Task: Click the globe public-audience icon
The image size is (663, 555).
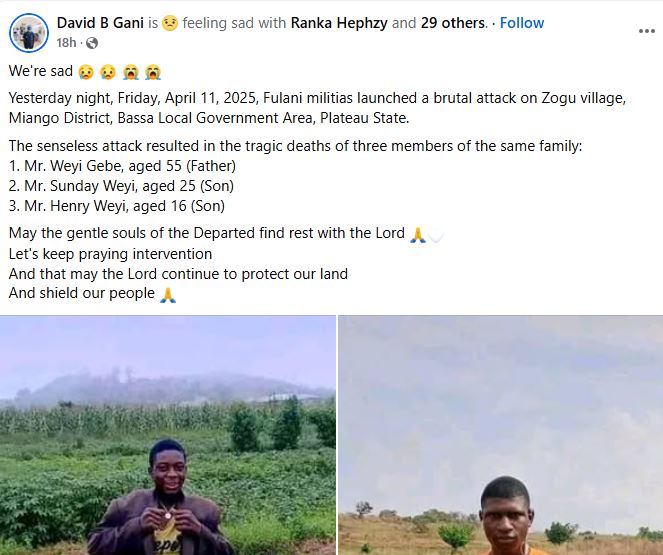Action: click(x=92, y=42)
